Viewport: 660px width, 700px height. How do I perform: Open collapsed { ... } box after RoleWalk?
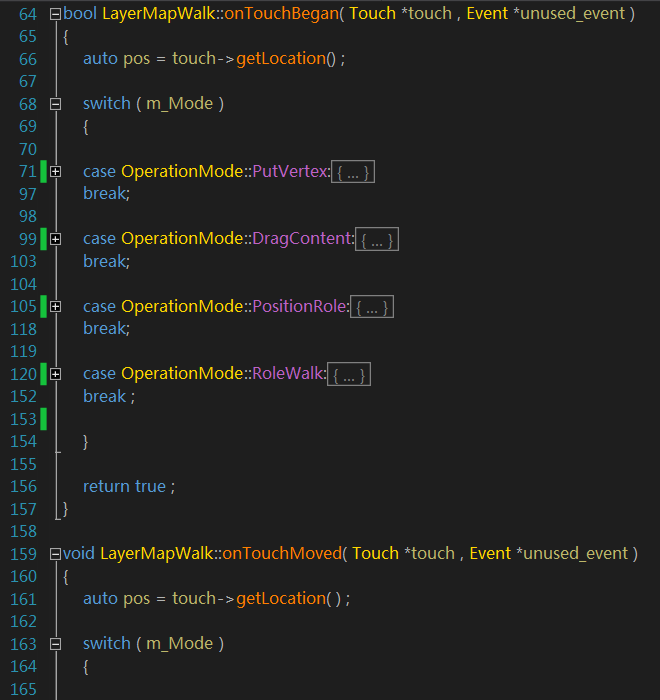(349, 374)
